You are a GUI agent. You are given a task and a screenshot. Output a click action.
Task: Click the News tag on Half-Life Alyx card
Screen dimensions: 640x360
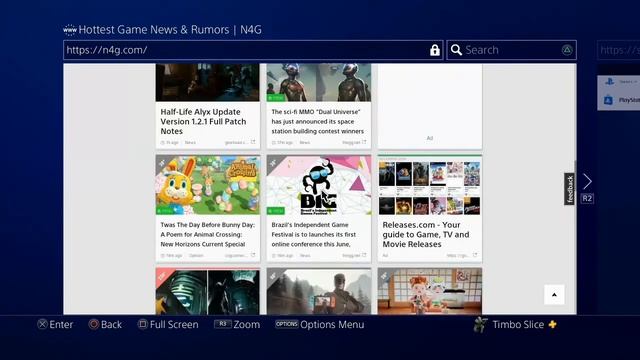tap(190, 142)
